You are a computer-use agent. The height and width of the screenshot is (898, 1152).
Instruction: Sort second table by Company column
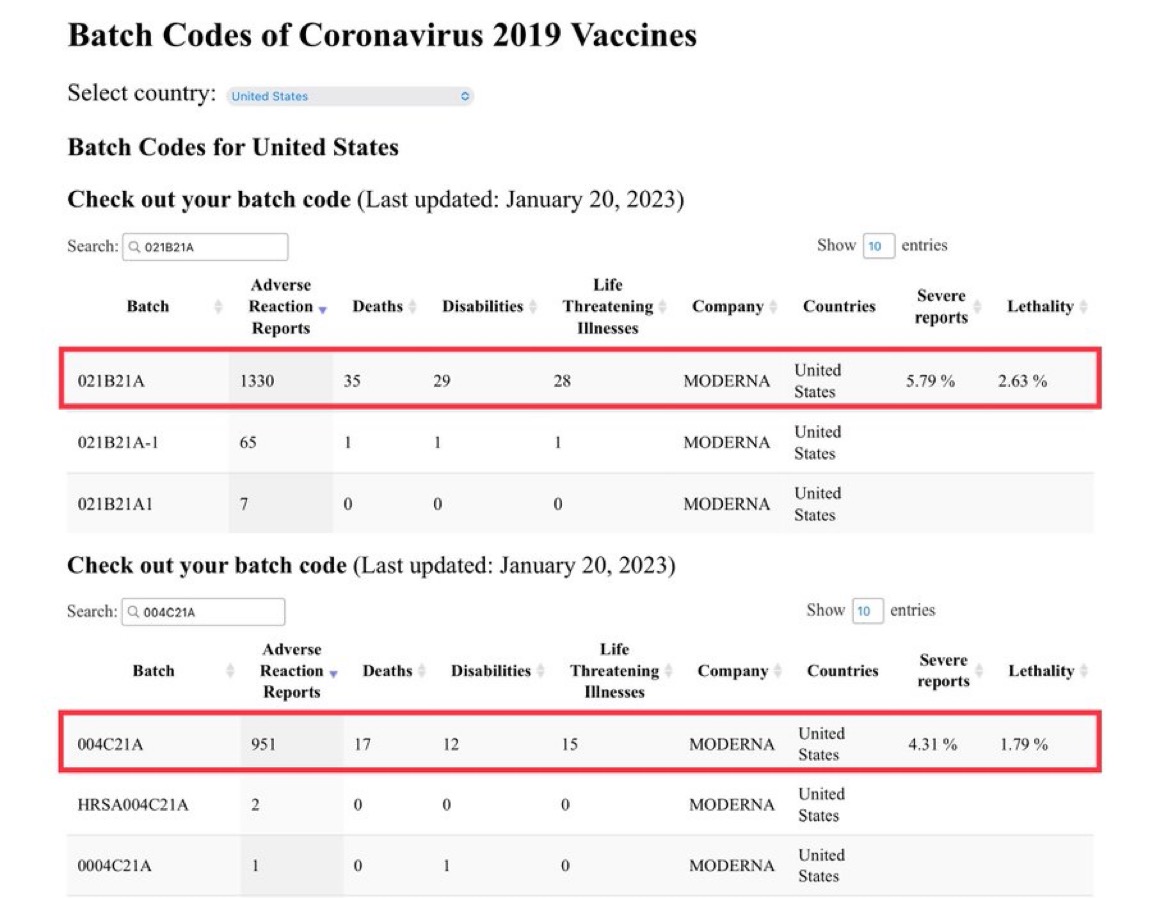click(733, 671)
